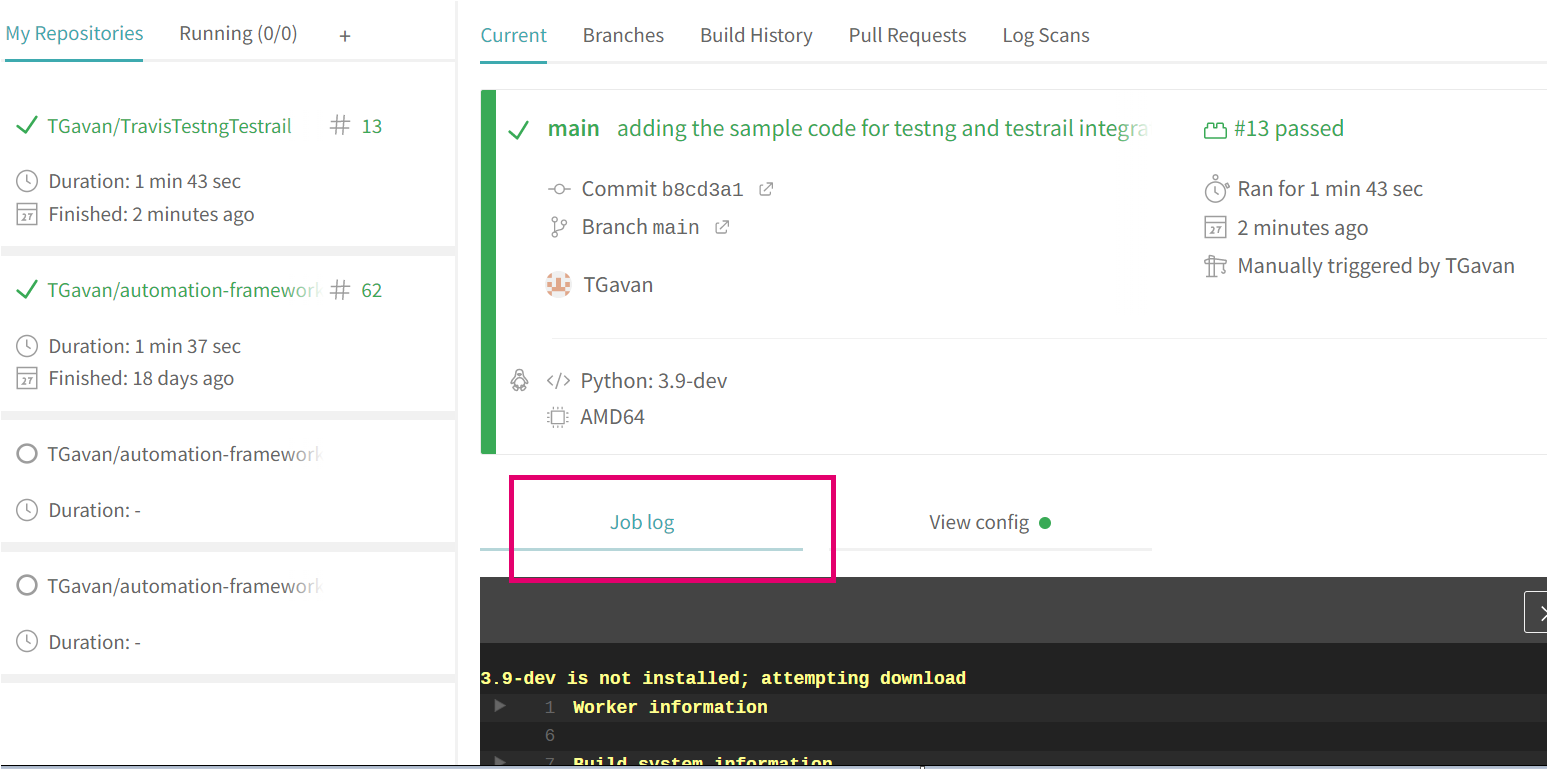Image resolution: width=1548 pixels, height=770 pixels.
Task: Open the Build History tab
Action: tap(756, 36)
